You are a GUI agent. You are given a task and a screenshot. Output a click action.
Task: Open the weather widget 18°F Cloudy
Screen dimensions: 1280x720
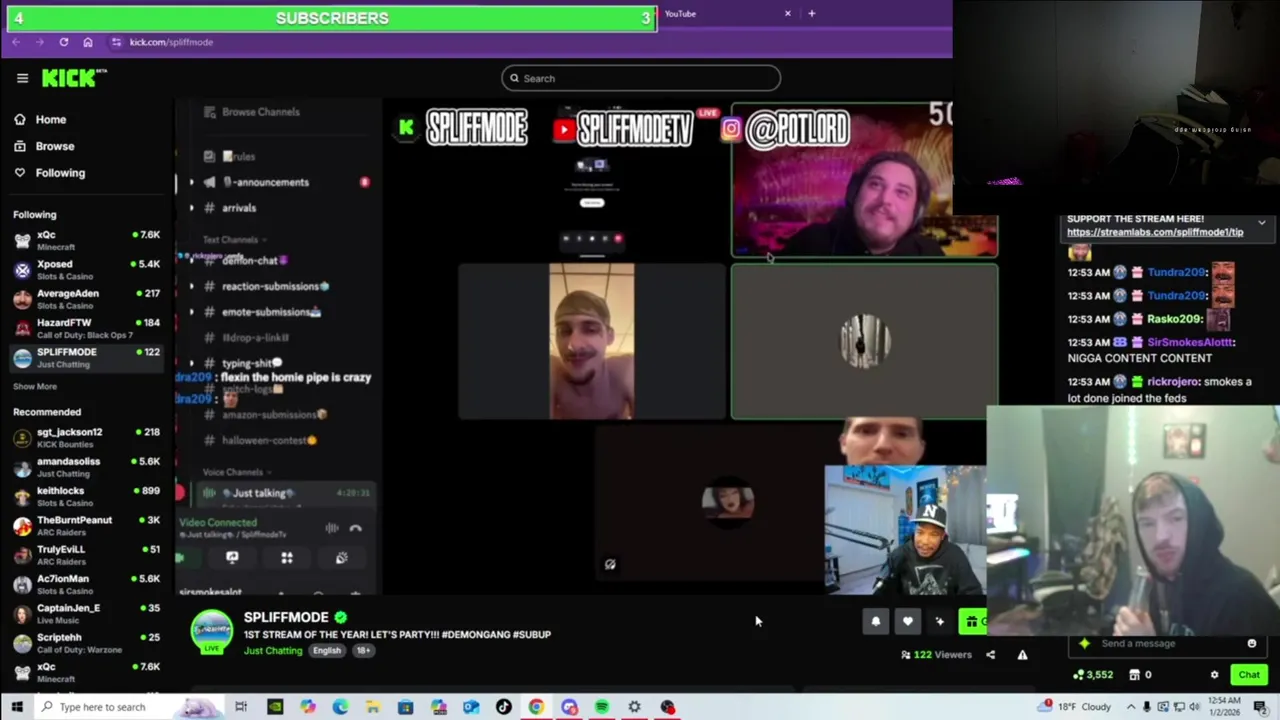click(1076, 707)
